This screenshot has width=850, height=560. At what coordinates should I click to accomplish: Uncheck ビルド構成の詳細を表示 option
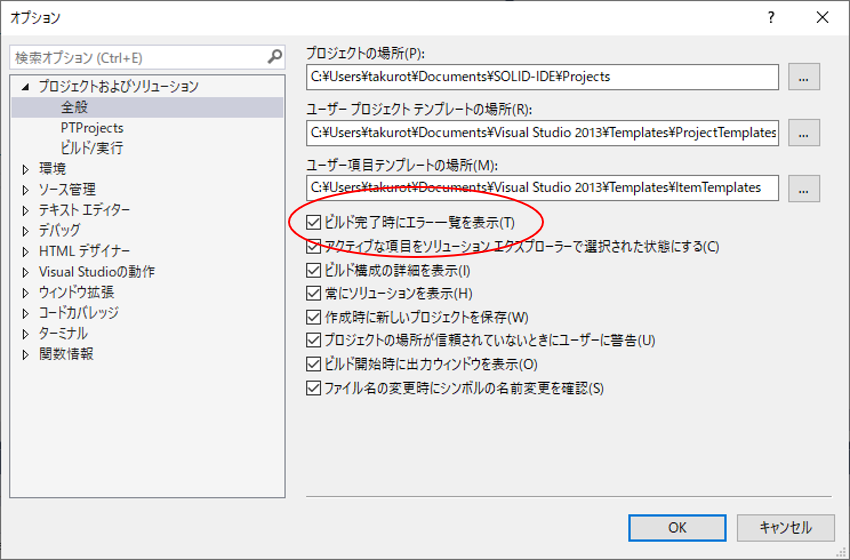click(x=315, y=270)
